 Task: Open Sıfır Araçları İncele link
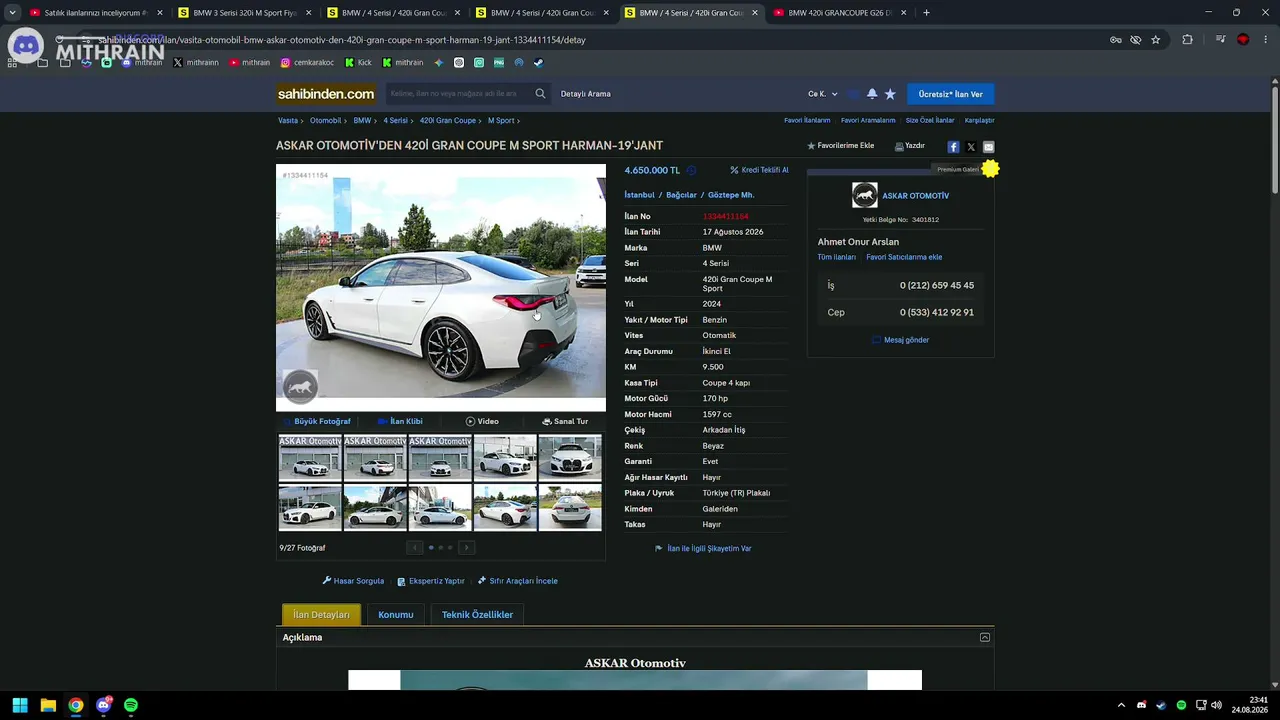(x=518, y=581)
